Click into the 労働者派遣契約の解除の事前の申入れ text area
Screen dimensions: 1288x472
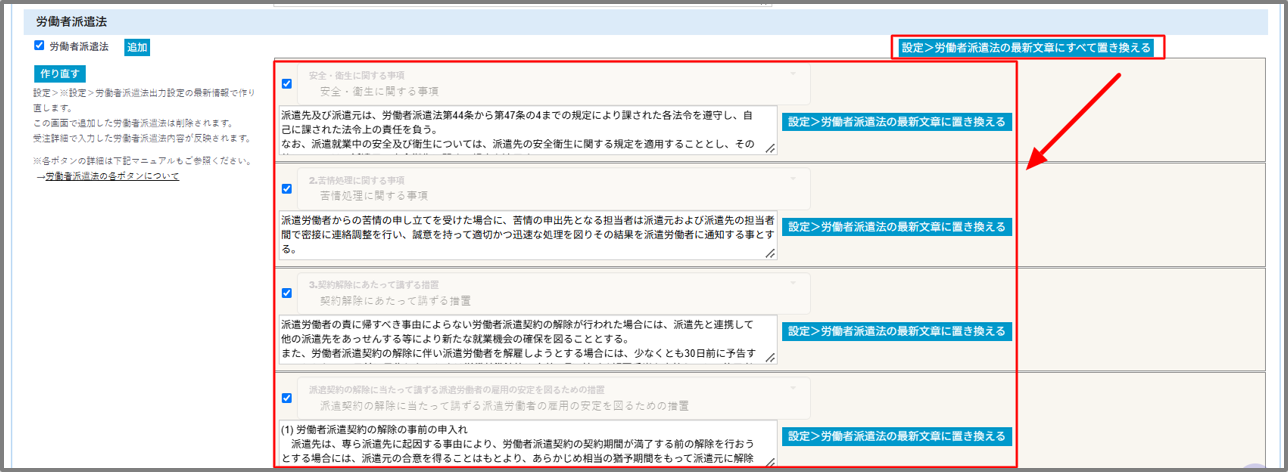[527, 444]
